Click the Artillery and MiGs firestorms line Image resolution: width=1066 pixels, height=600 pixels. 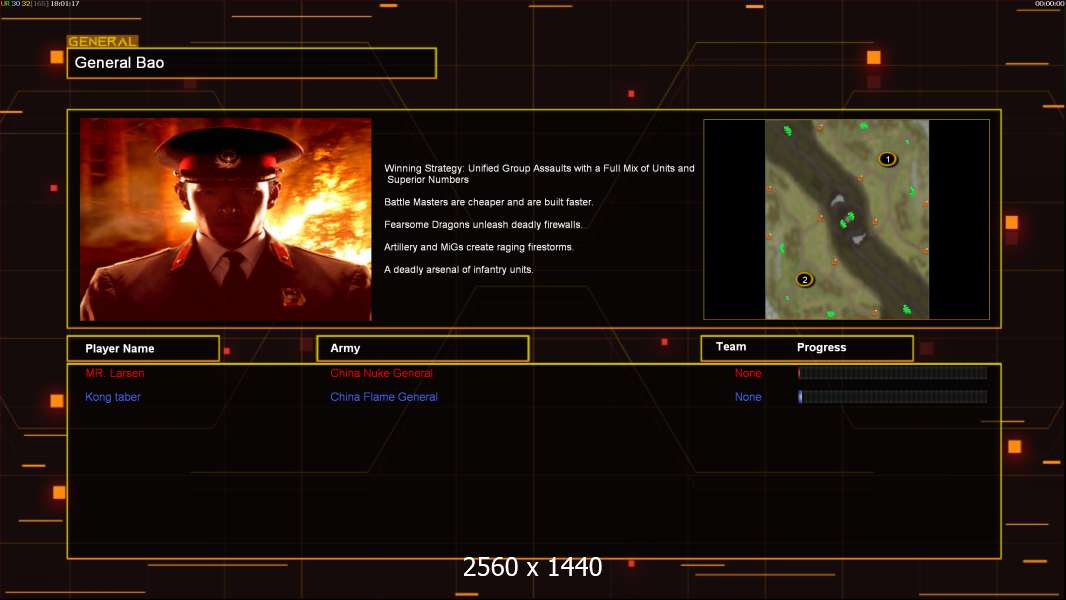tap(479, 247)
